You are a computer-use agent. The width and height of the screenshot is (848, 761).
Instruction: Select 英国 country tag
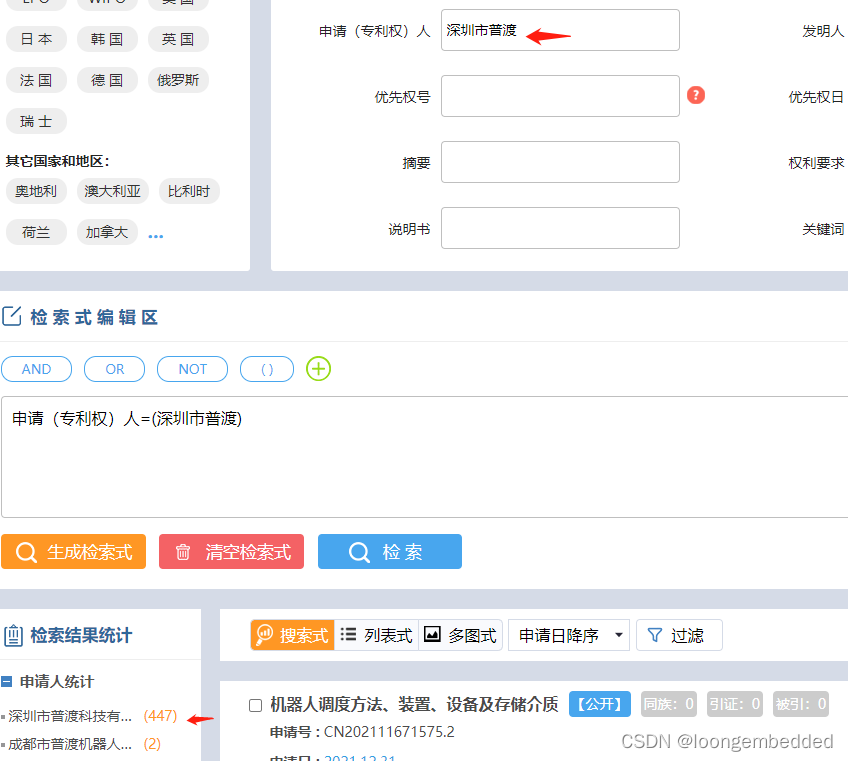click(x=178, y=39)
